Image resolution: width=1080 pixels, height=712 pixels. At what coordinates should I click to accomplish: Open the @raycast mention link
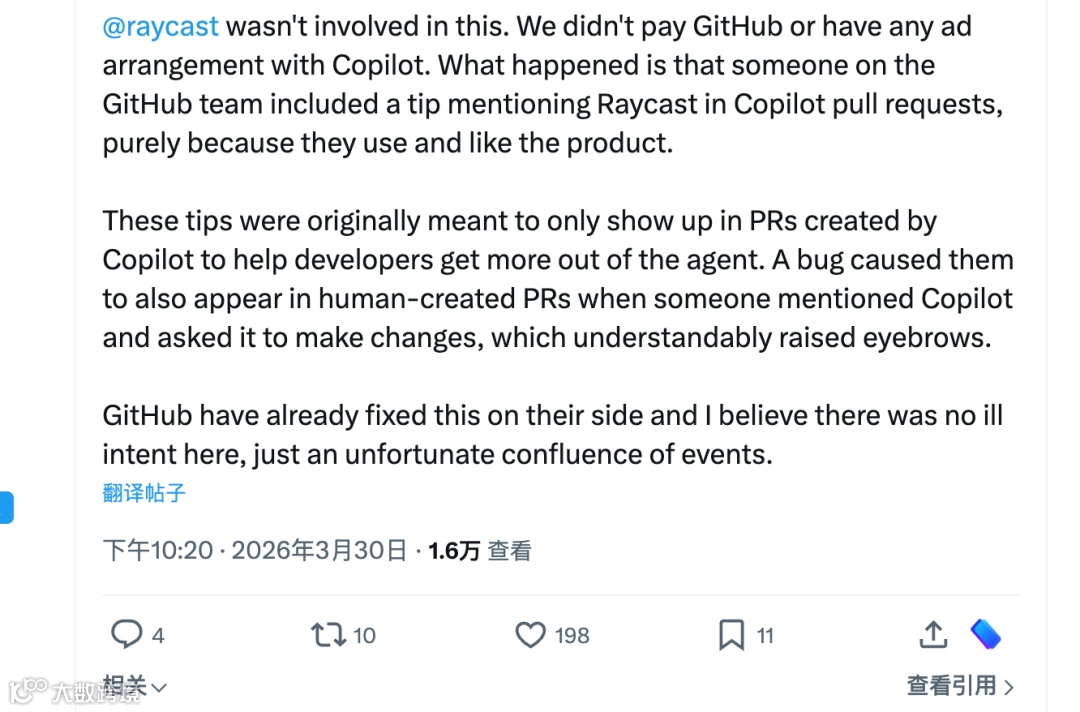(160, 26)
